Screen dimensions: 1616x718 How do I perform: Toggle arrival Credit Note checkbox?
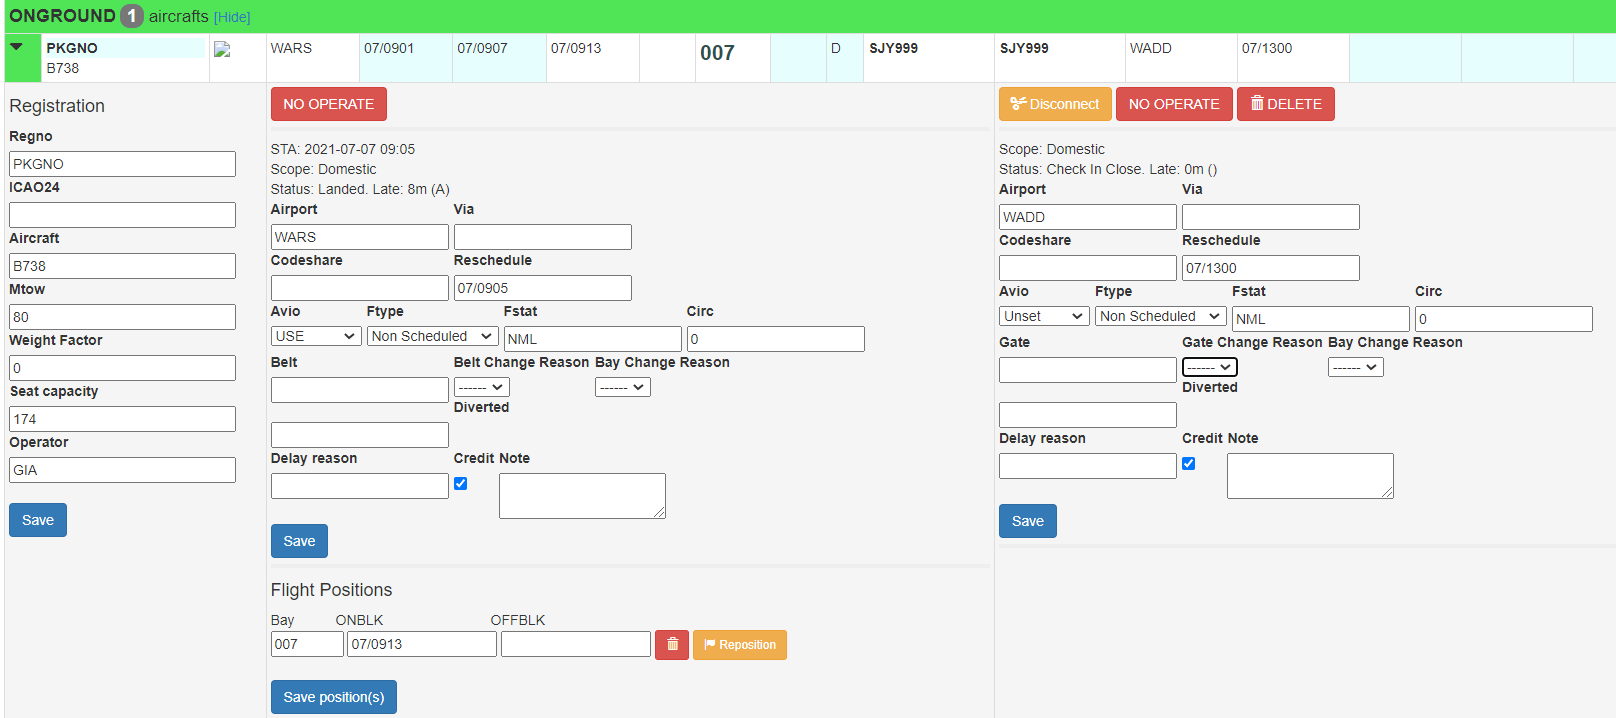click(x=461, y=484)
